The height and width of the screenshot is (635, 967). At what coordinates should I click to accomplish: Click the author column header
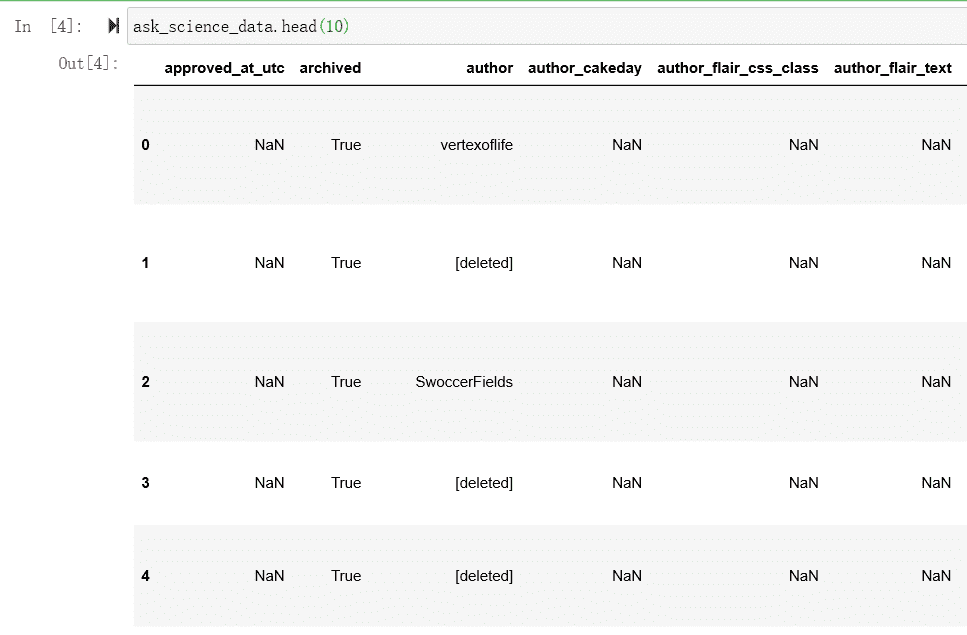[489, 68]
